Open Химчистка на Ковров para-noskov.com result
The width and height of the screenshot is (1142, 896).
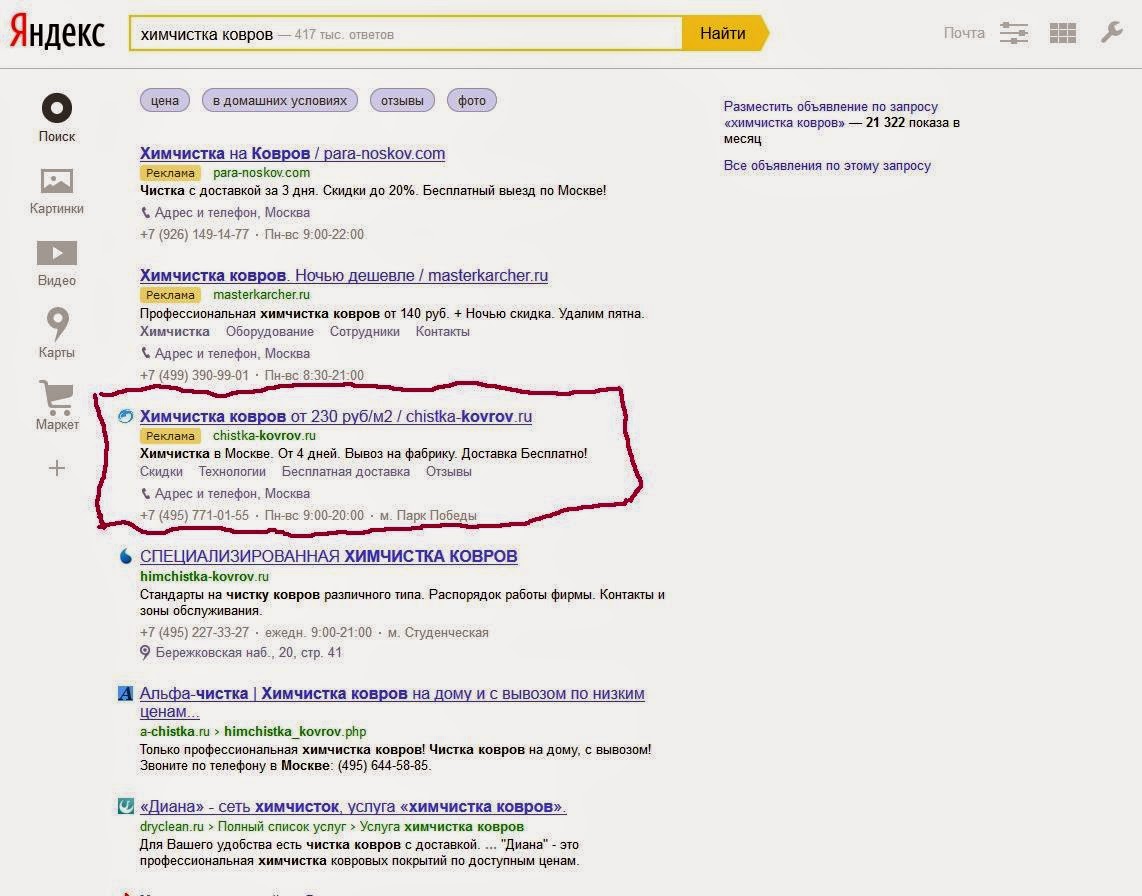coord(292,154)
